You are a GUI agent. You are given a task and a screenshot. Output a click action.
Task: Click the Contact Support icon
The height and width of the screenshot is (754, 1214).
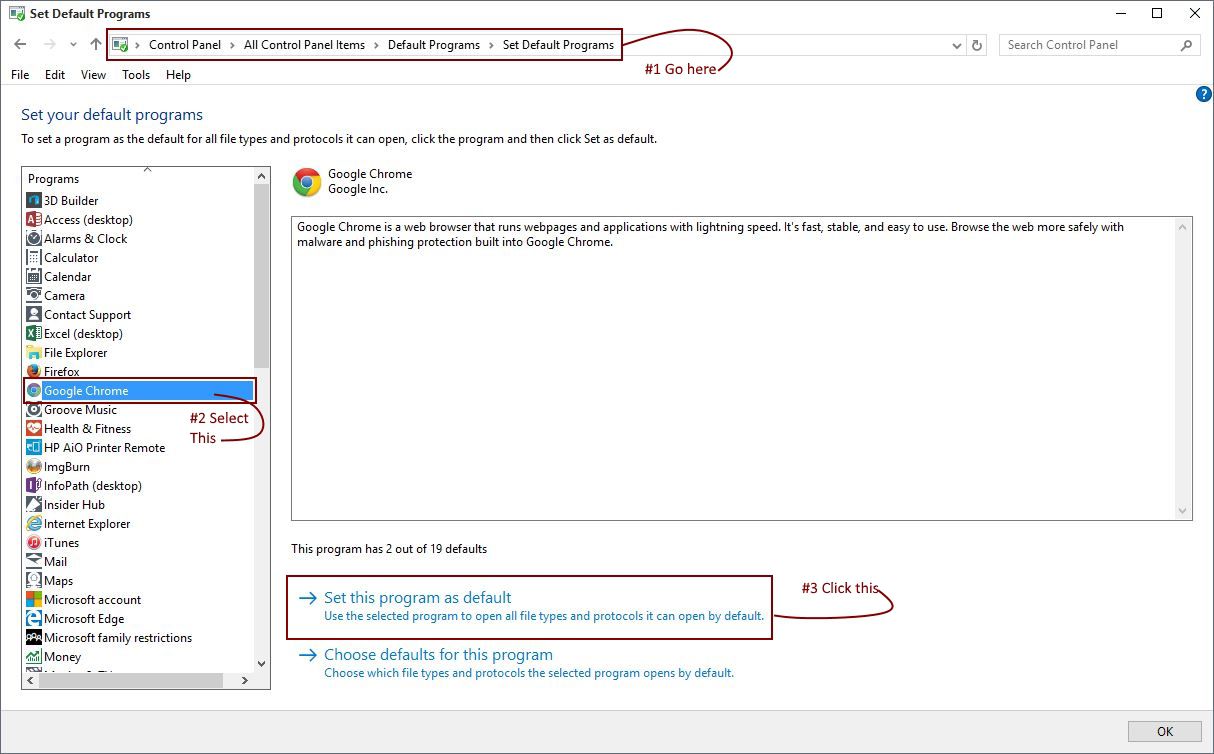[34, 314]
